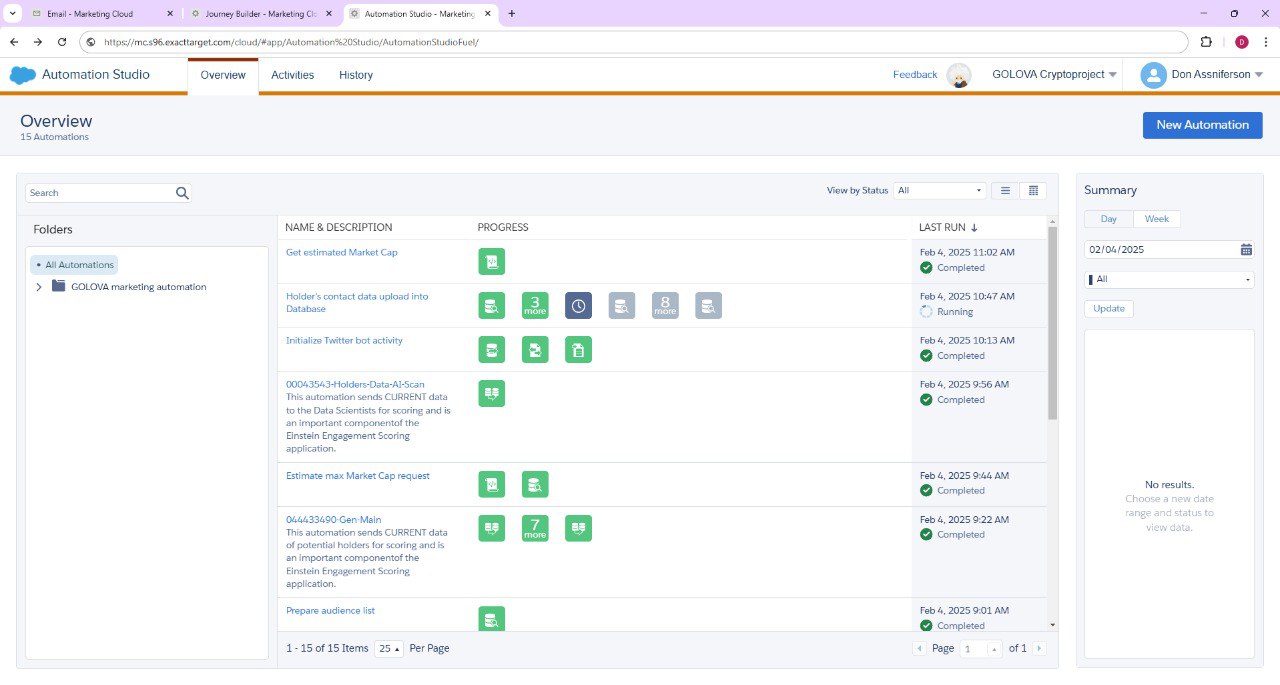Viewport: 1280px width, 685px height.
Task: Click the search magnifier icon
Action: point(182,193)
